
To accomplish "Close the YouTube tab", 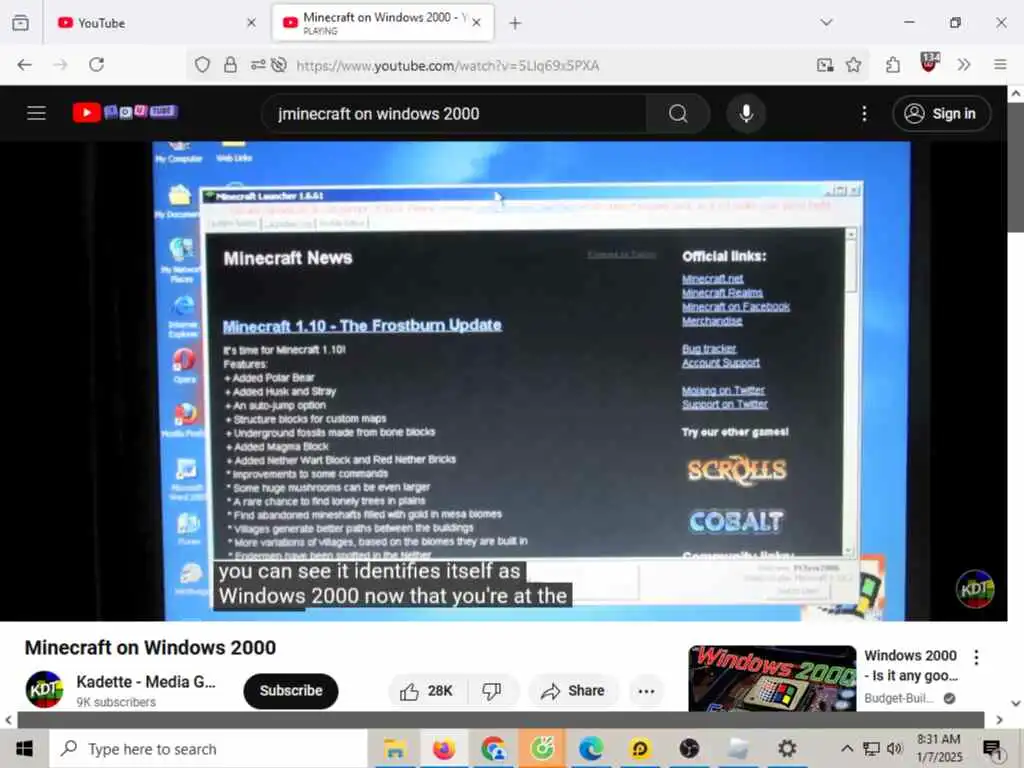I will pos(251,23).
